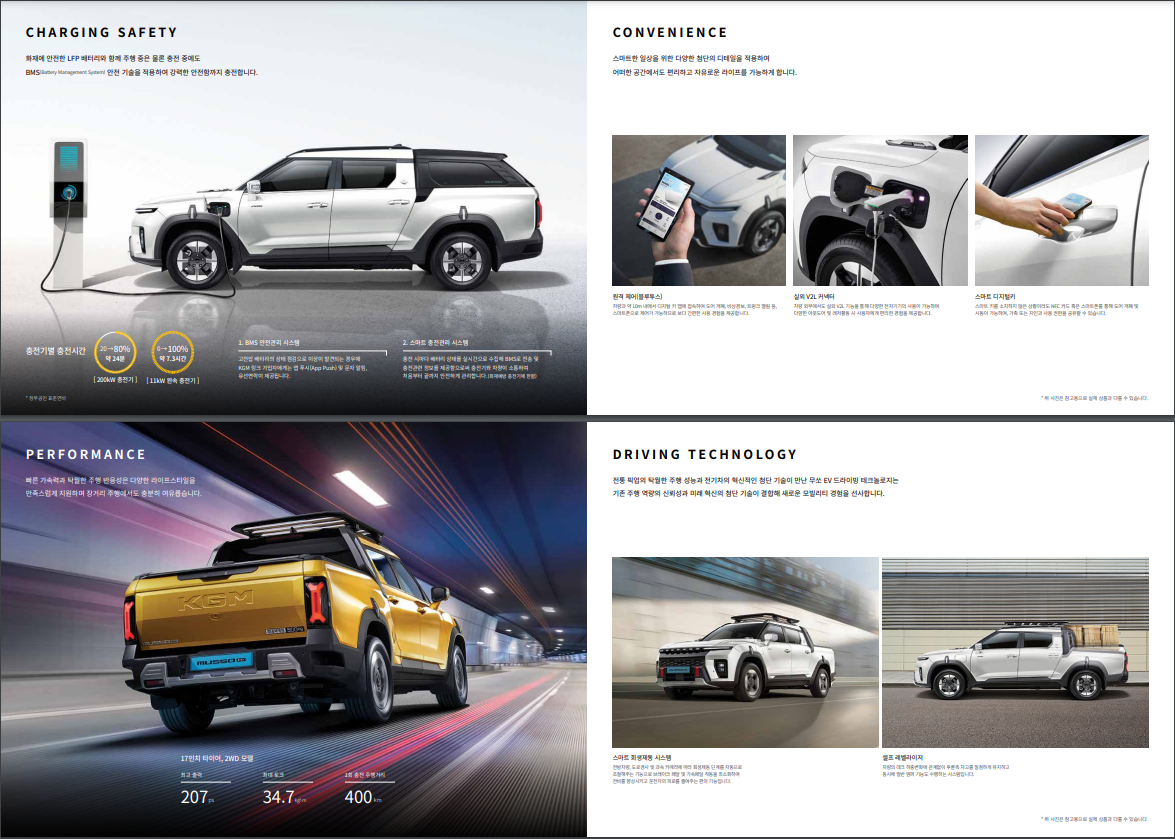1175x839 pixels.
Task: Click the 20→80% charging time circle
Action: 115,352
